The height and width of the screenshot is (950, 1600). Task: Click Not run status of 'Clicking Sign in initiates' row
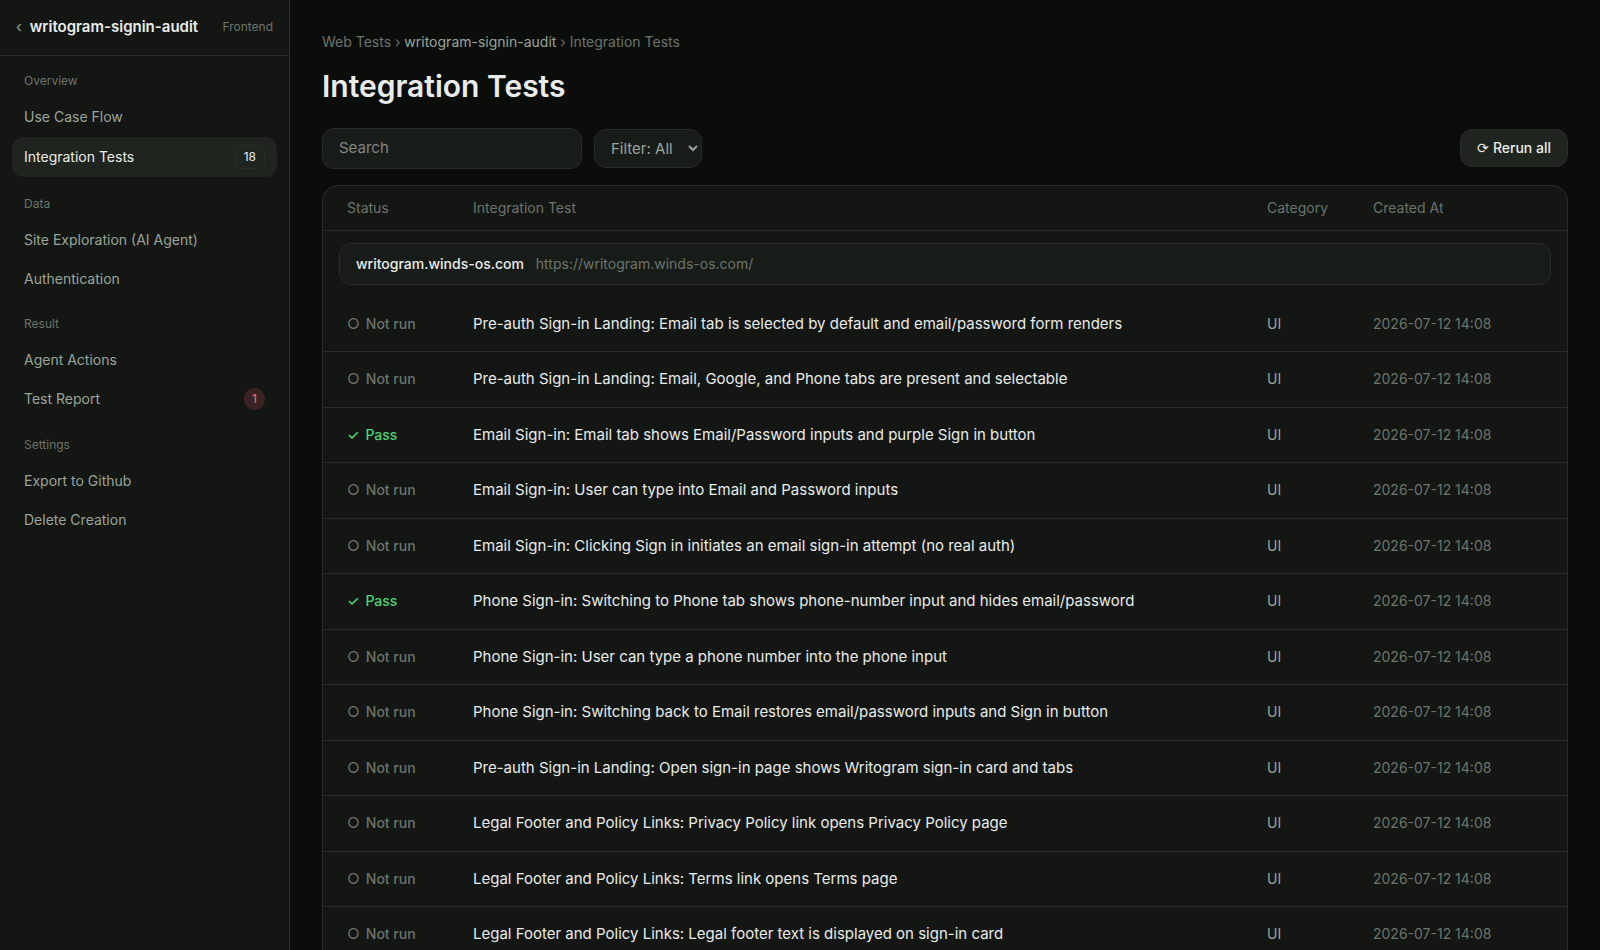click(x=381, y=546)
